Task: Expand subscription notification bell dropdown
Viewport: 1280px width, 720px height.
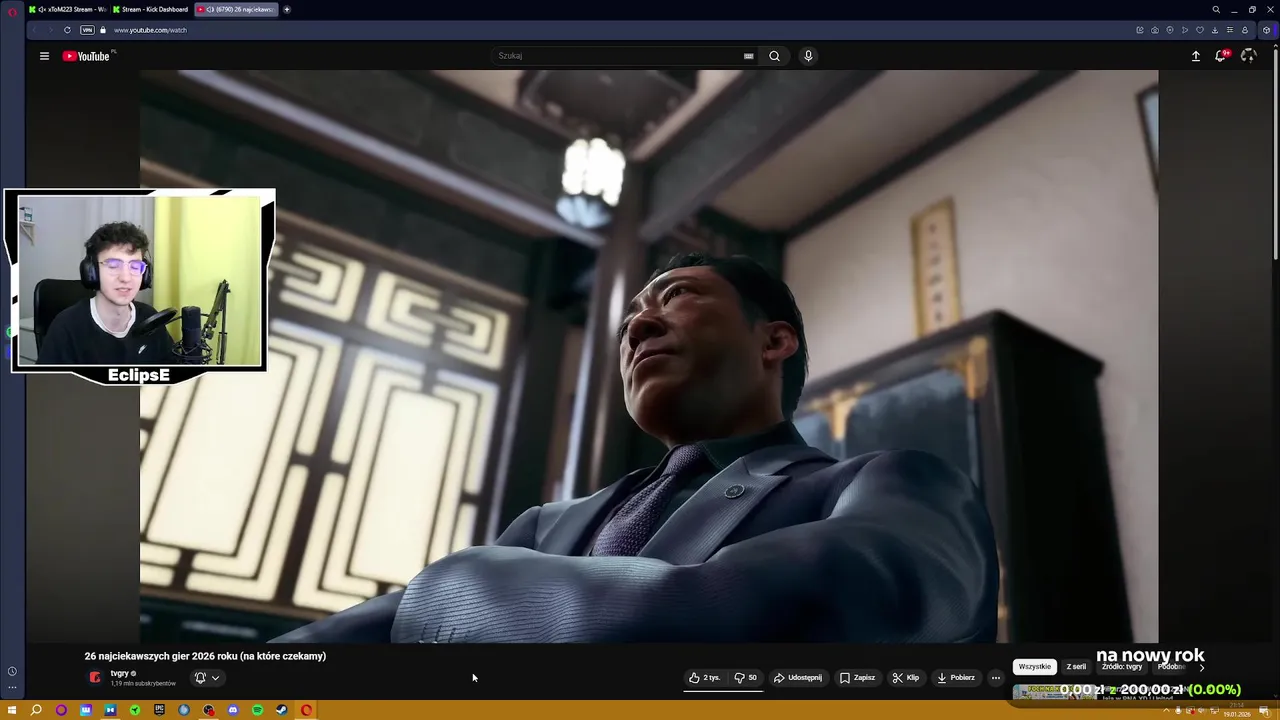Action: click(207, 678)
